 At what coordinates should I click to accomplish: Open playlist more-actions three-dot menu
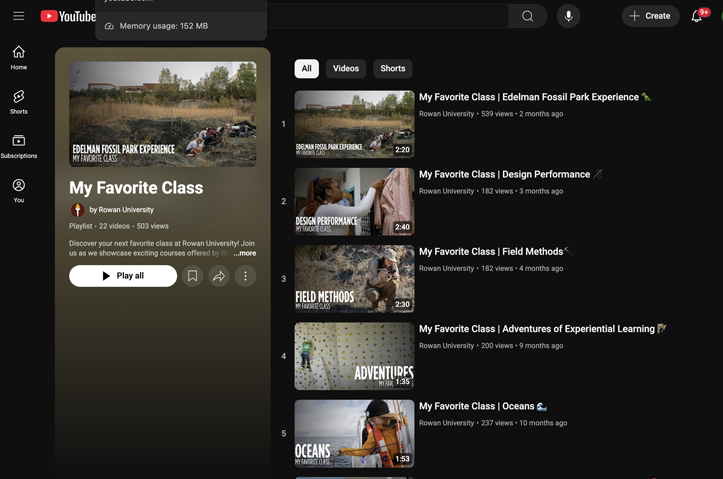point(245,276)
